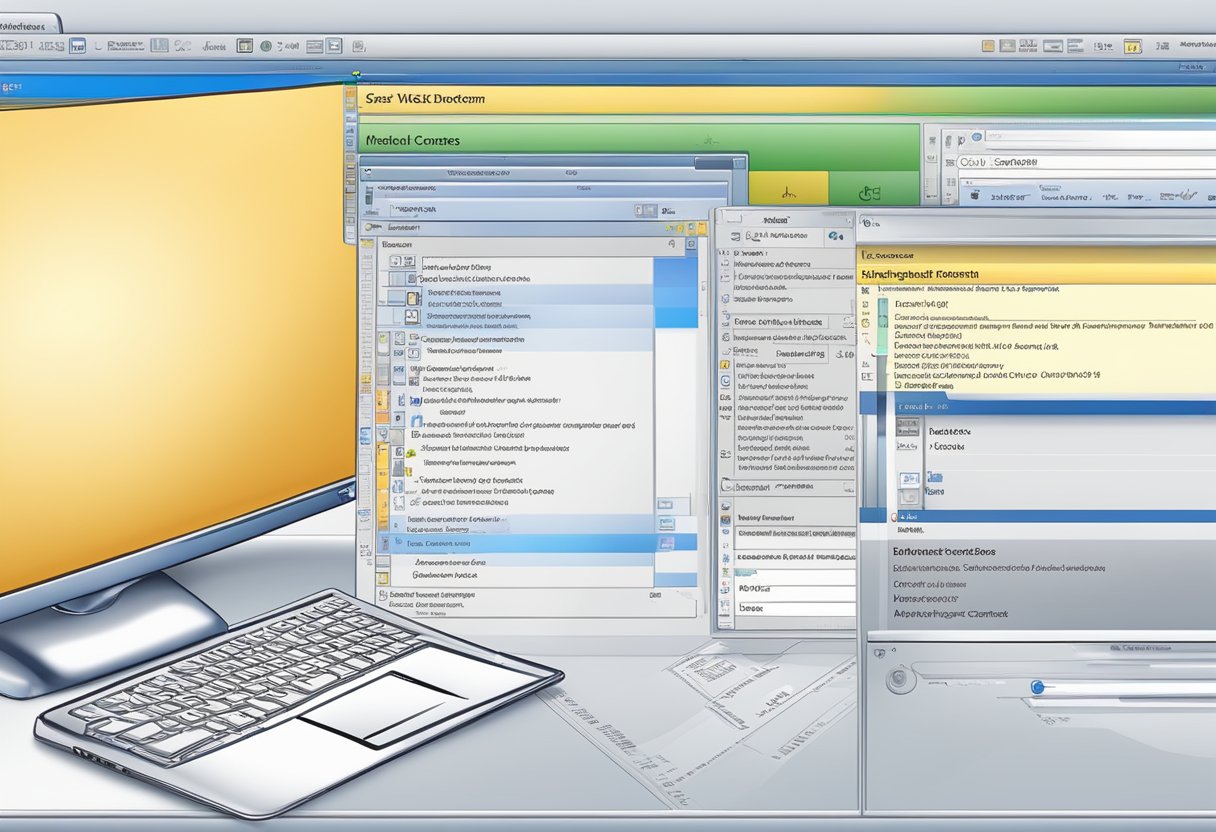Switch to the tab in the window's top-left corner
This screenshot has width=1216, height=832.
[30, 17]
